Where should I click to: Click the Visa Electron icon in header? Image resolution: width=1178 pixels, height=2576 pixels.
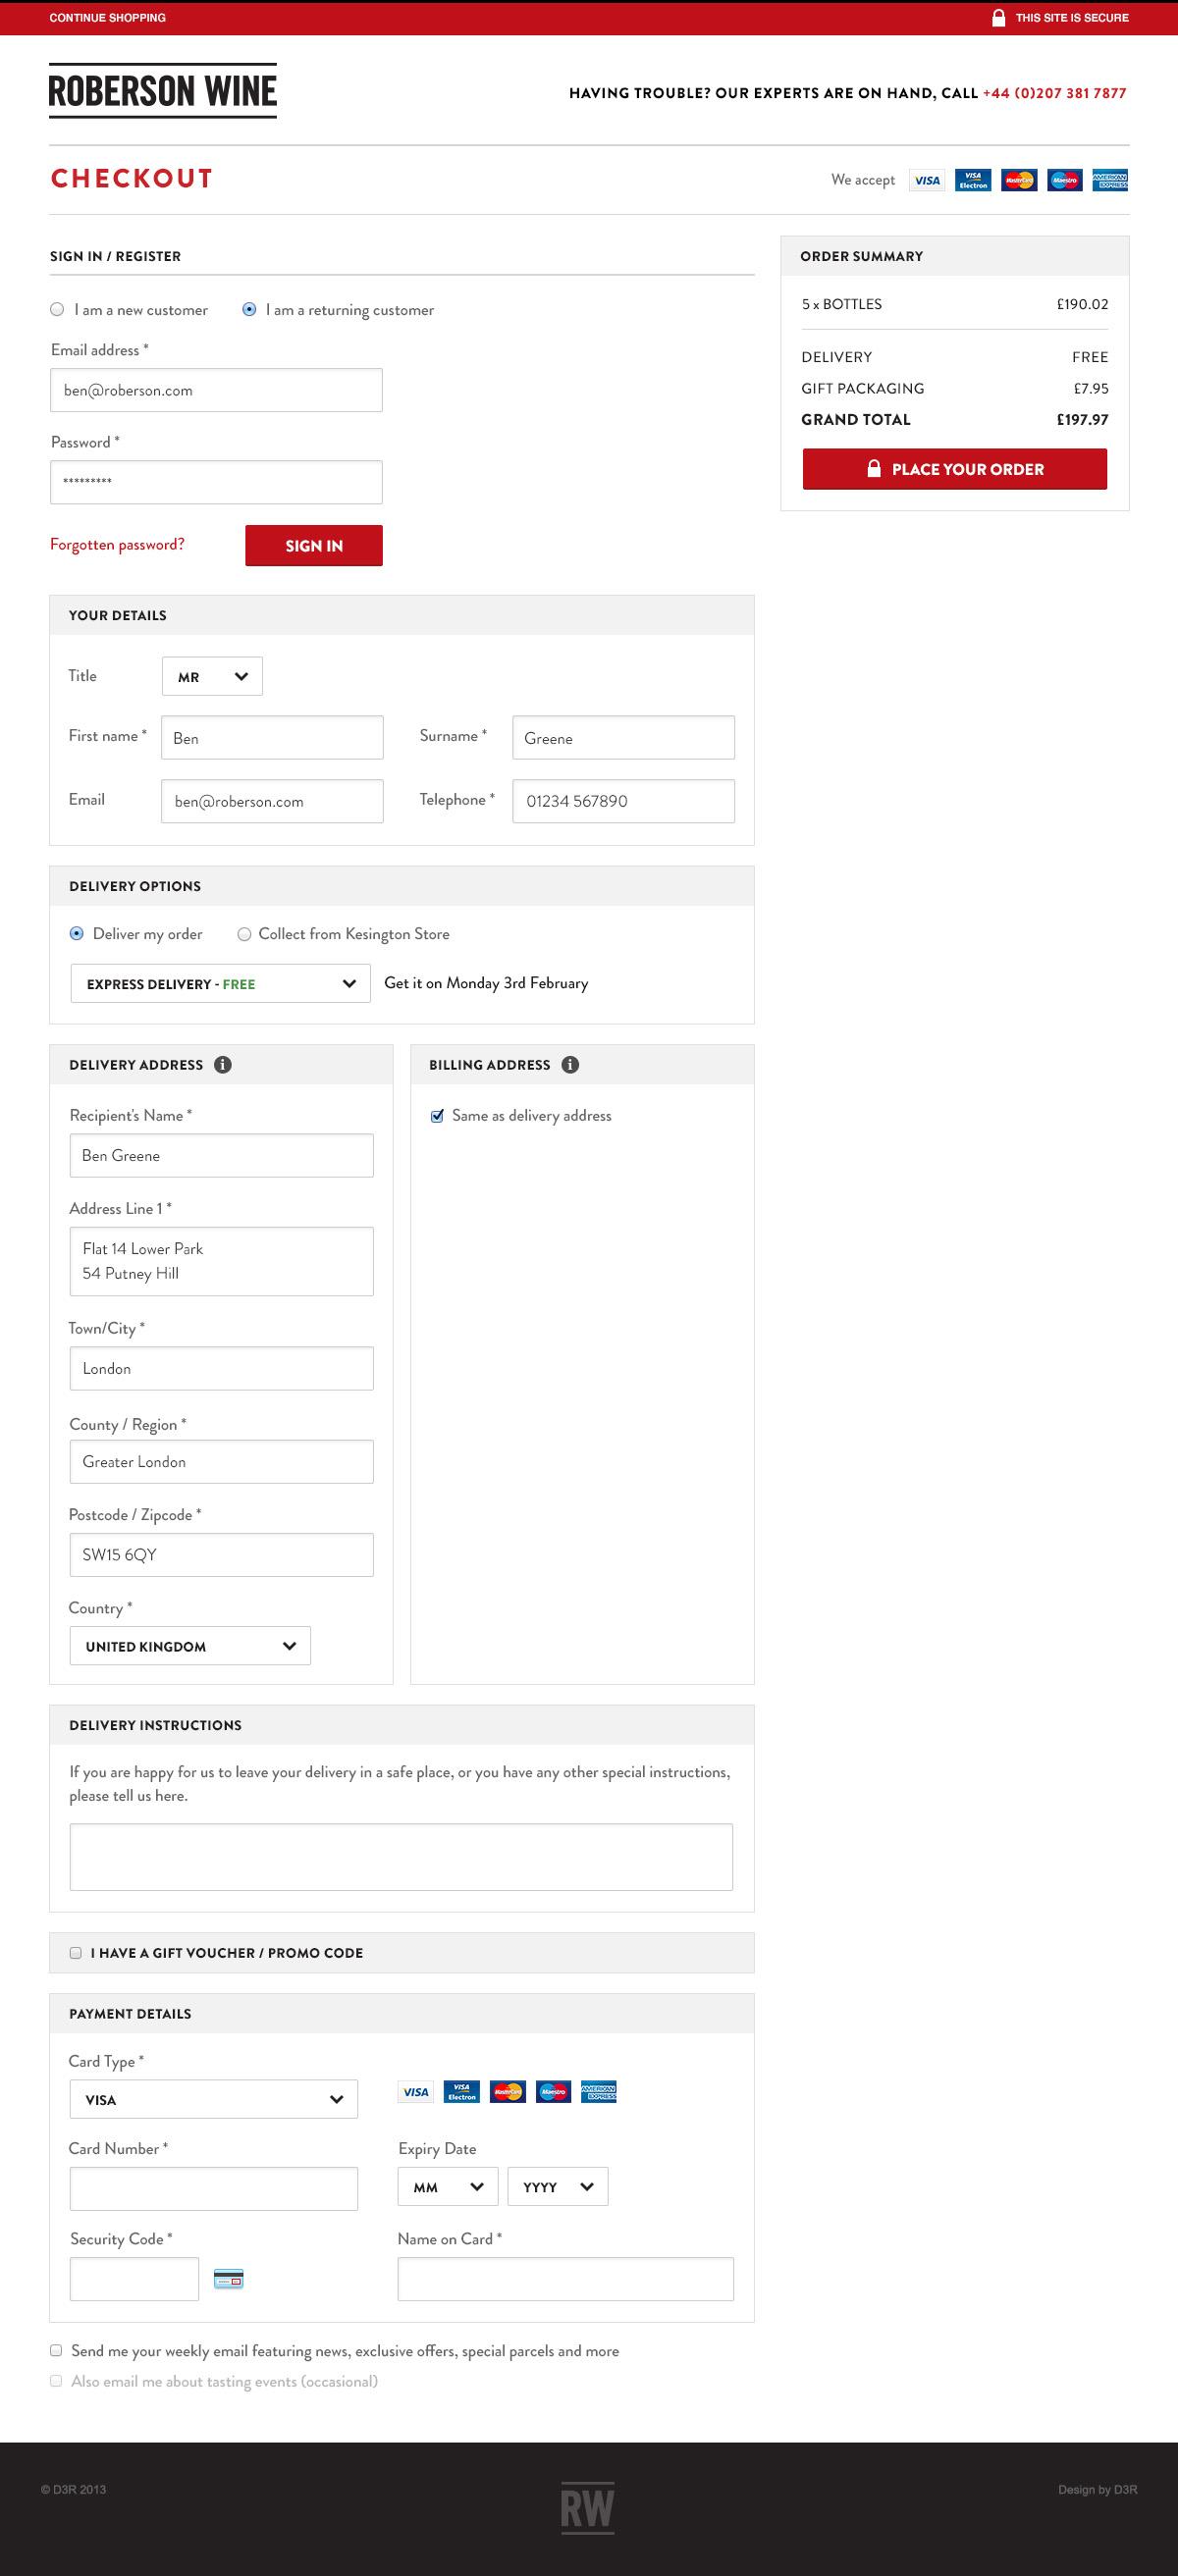tap(973, 180)
